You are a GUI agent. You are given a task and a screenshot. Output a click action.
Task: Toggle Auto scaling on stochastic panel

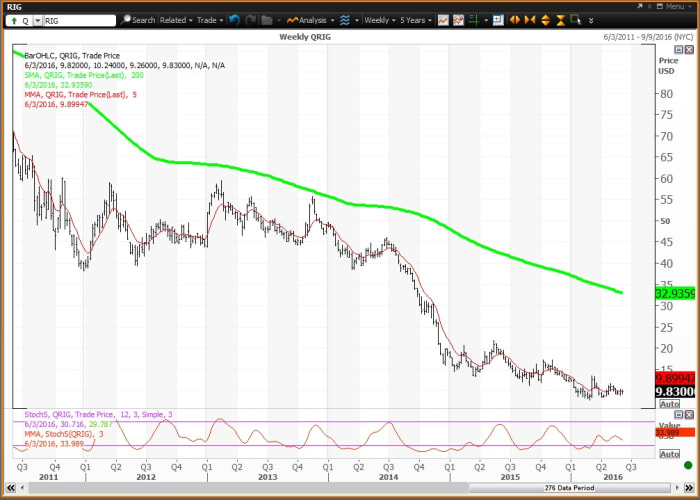pos(669,454)
